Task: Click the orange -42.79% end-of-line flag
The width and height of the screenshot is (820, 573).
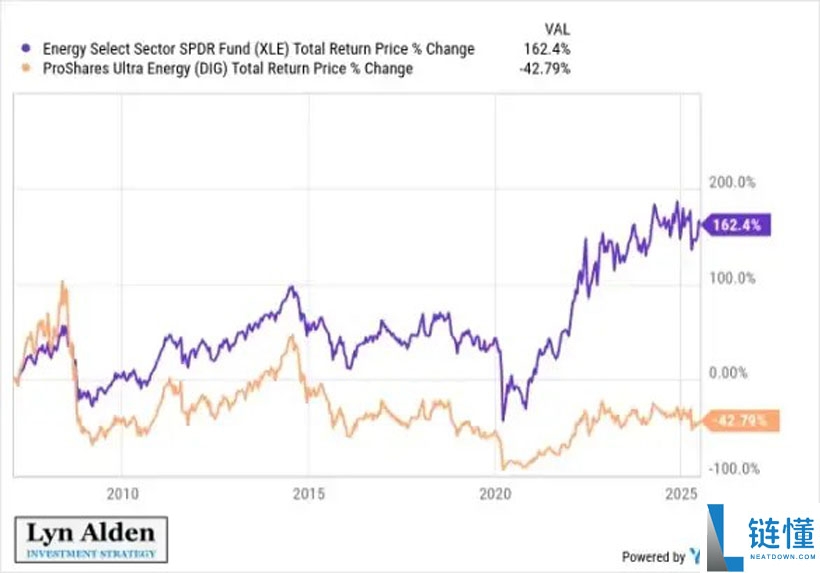Action: coord(741,421)
